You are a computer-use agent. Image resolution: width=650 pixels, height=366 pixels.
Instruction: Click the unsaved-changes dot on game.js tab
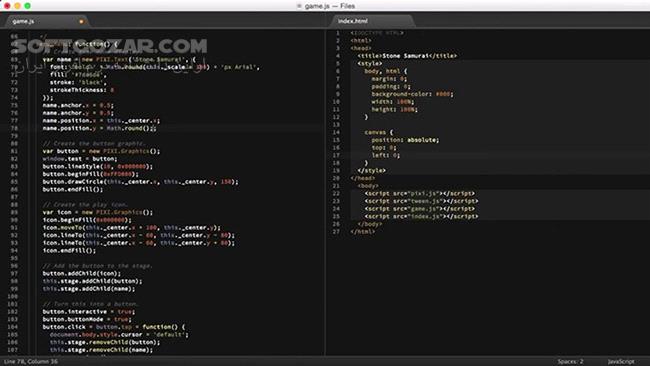81,22
